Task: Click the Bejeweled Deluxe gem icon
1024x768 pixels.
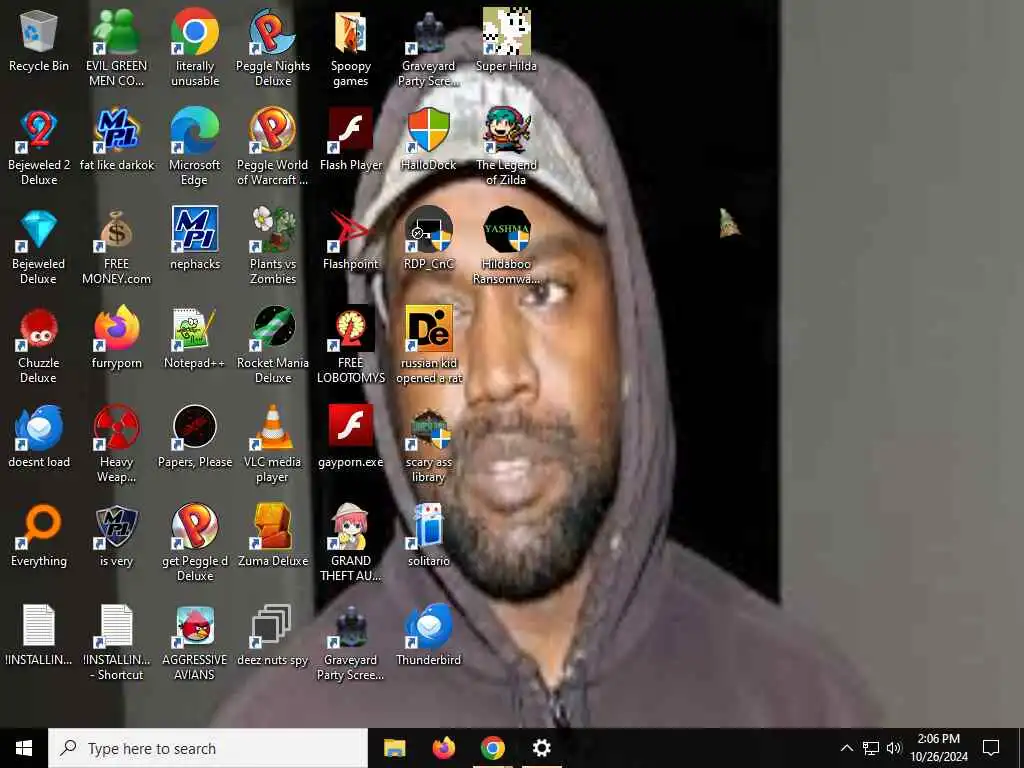Action: [39, 230]
